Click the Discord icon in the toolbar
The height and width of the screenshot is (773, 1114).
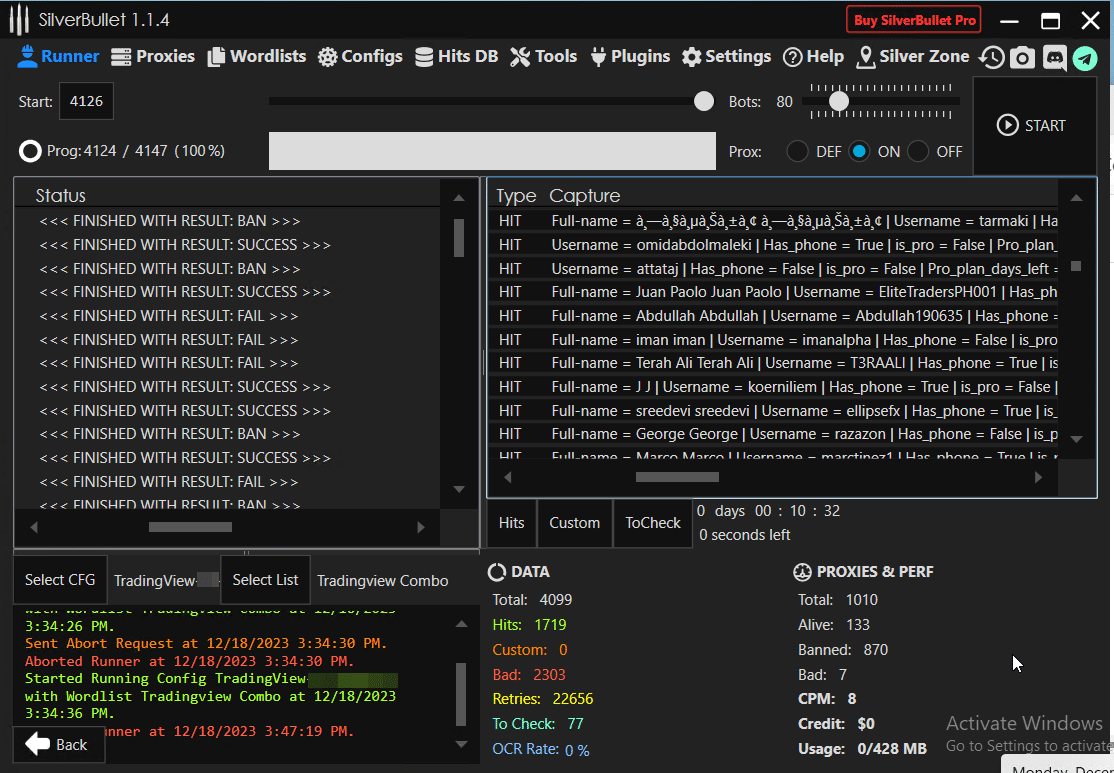pyautogui.click(x=1053, y=58)
